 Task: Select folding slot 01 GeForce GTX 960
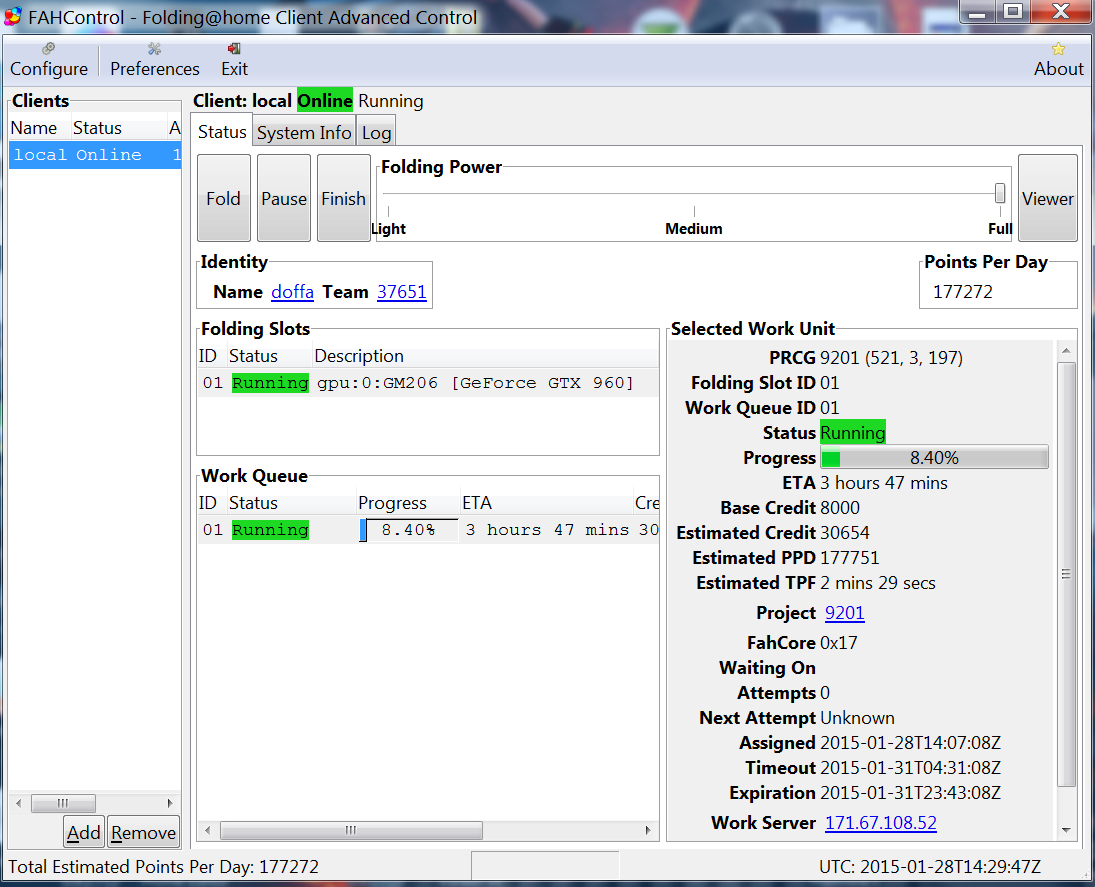427,383
